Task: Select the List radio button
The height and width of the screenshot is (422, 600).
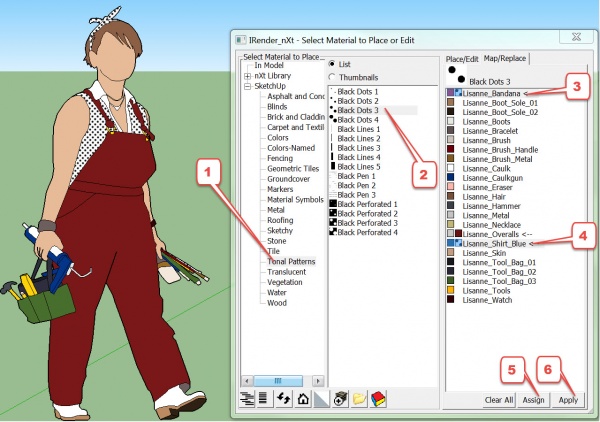Action: [x=333, y=63]
